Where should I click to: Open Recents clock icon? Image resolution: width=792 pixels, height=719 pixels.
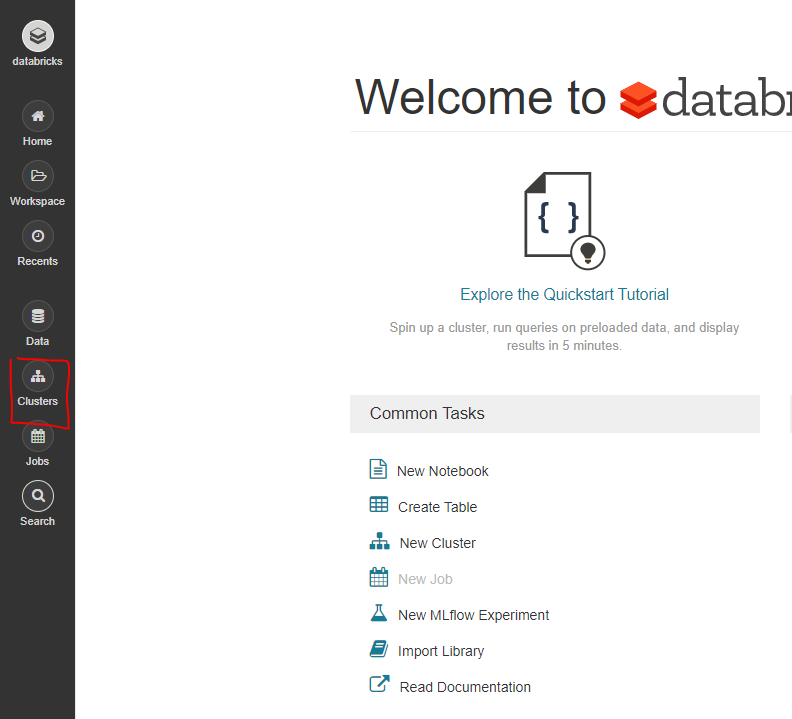pos(37,236)
